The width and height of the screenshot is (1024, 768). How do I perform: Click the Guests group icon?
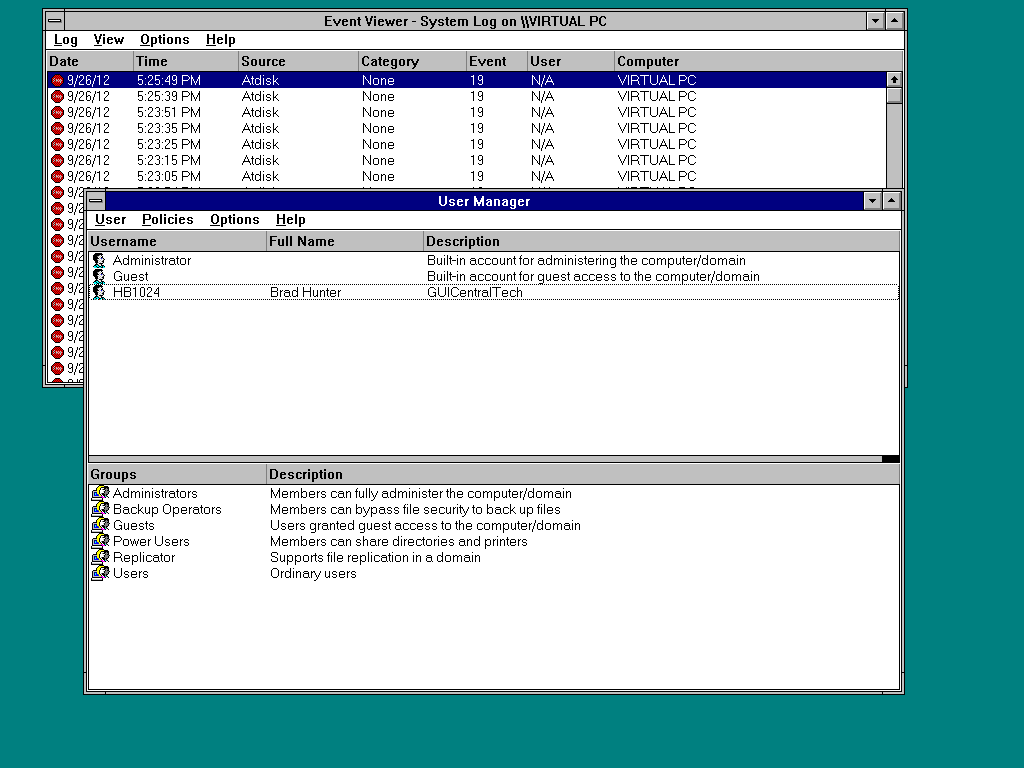tap(100, 525)
